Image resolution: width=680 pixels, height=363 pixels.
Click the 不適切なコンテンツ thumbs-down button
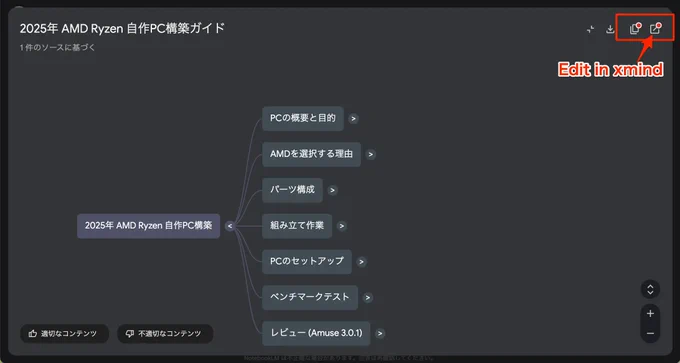click(165, 334)
